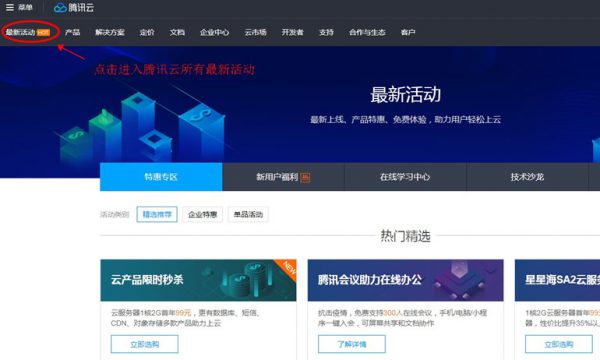Open the 开发者 navigation item
This screenshot has height=360, width=600.
point(292,33)
